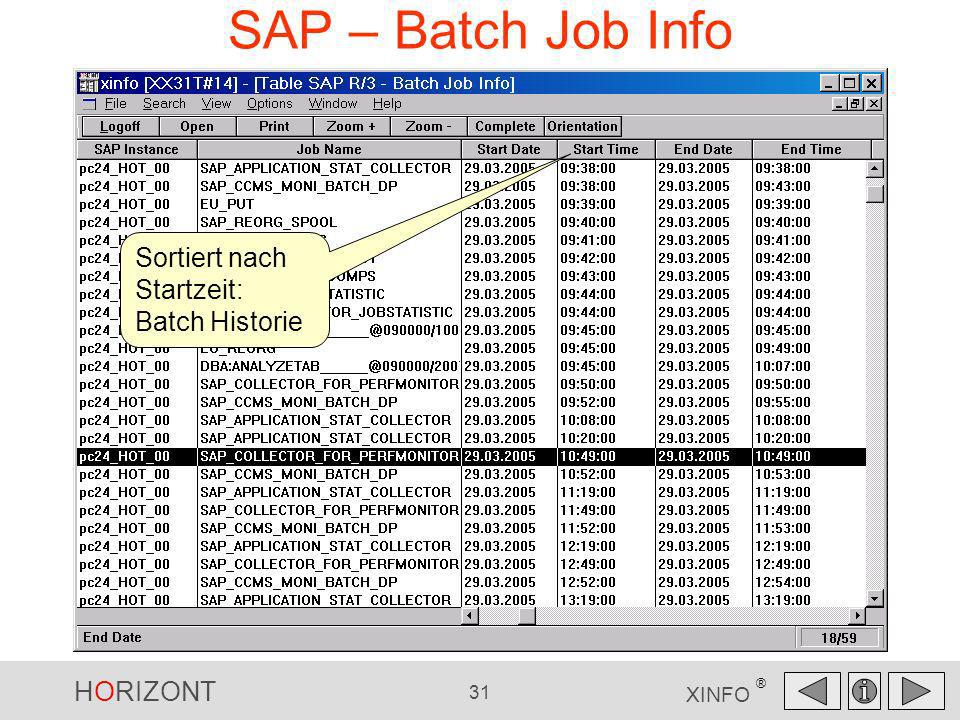This screenshot has height=720, width=960.
Task: Sort by End Time column header
Action: [811, 149]
